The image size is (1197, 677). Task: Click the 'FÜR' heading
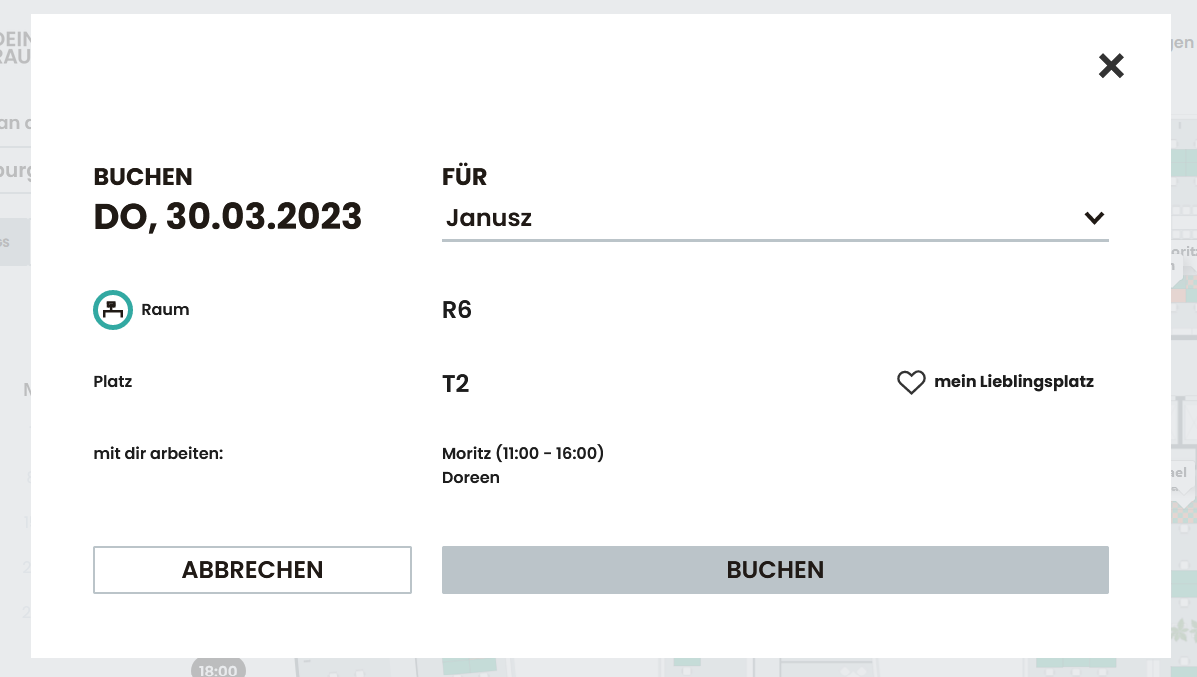coord(465,177)
